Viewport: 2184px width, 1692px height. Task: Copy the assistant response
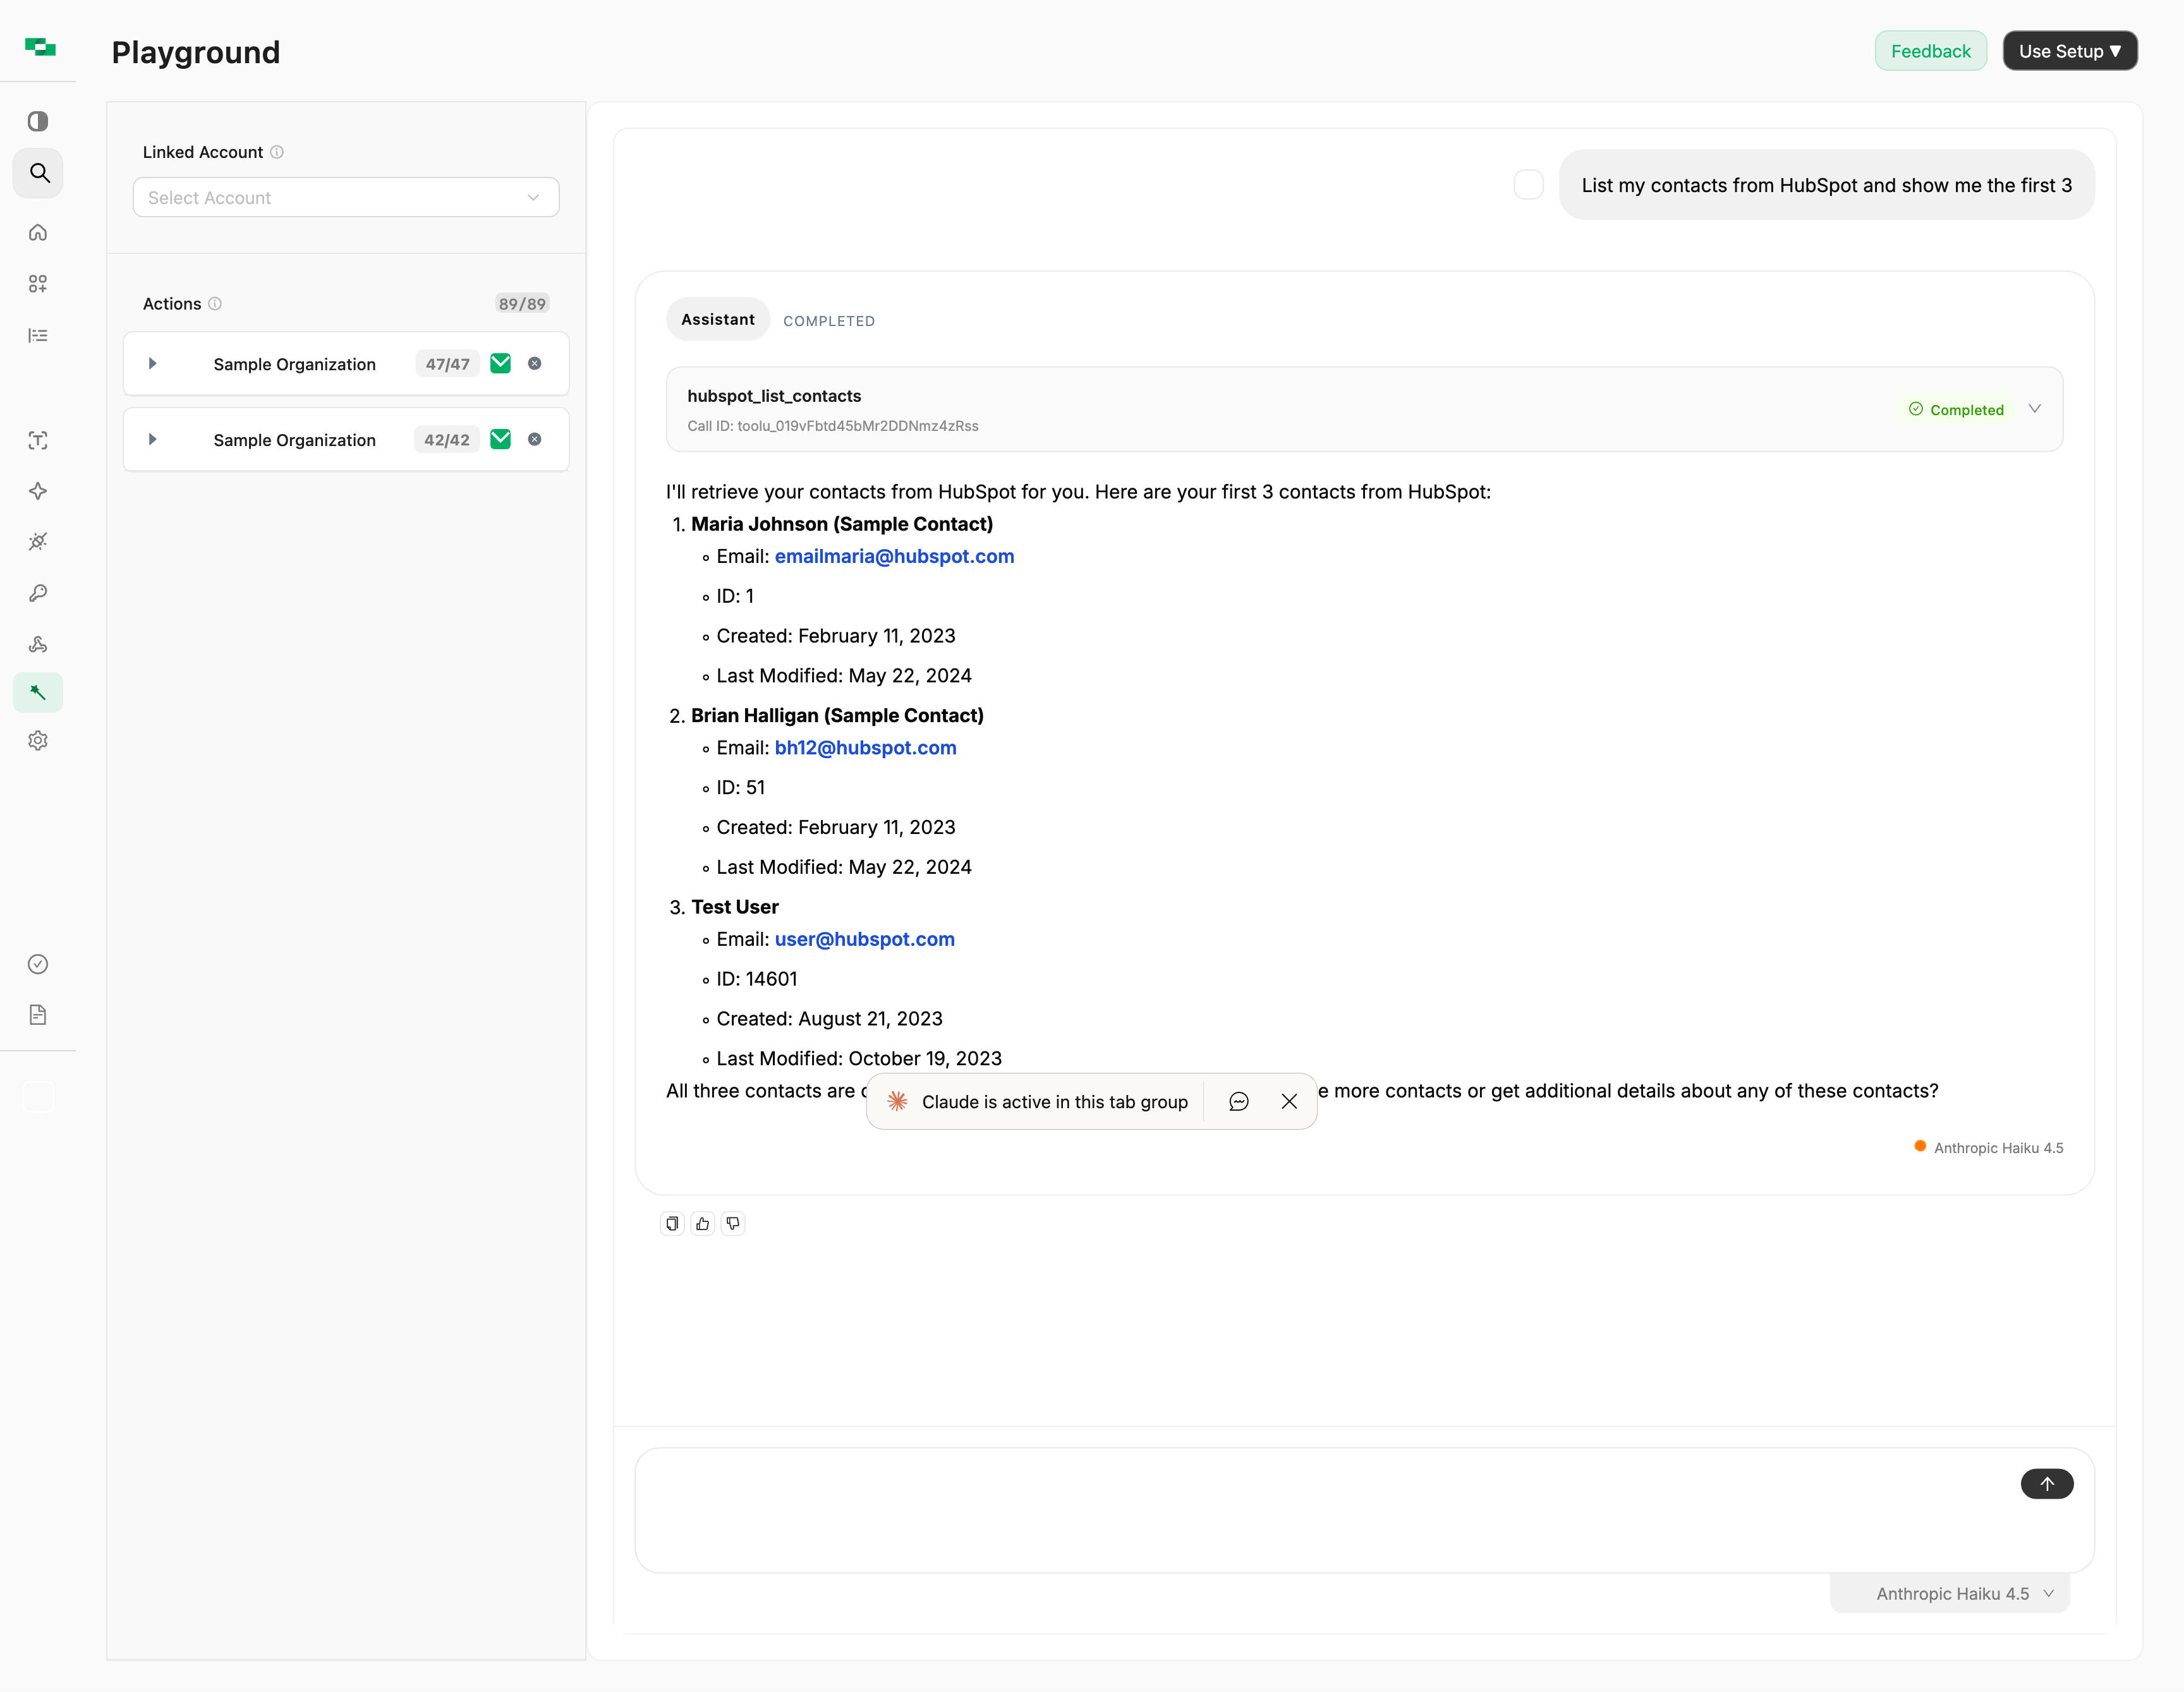point(672,1223)
